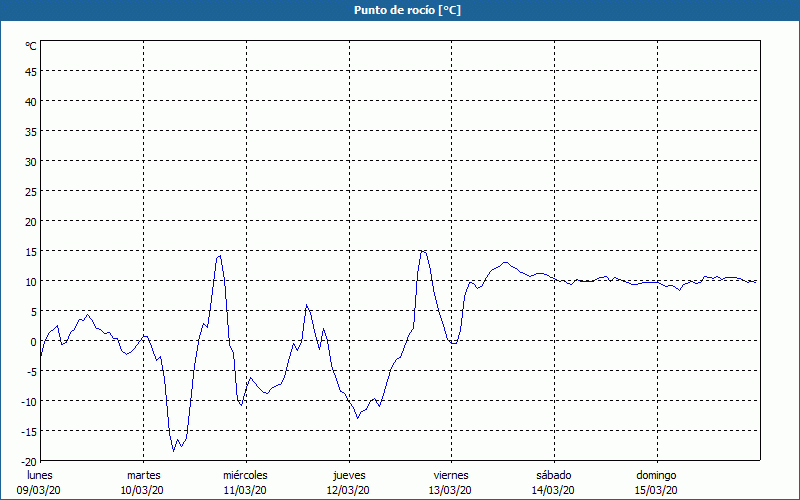This screenshot has height=500, width=800.
Task: Click the martes day label
Action: [x=143, y=475]
